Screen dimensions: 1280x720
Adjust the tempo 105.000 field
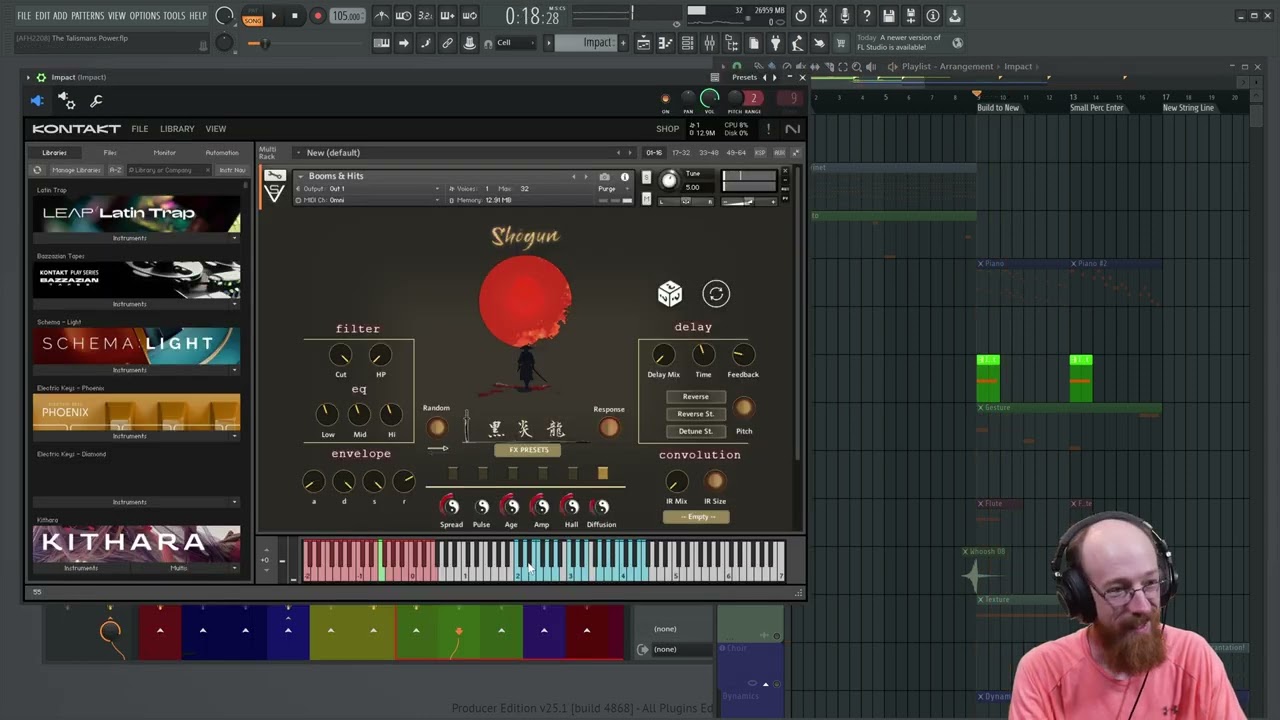tap(348, 16)
